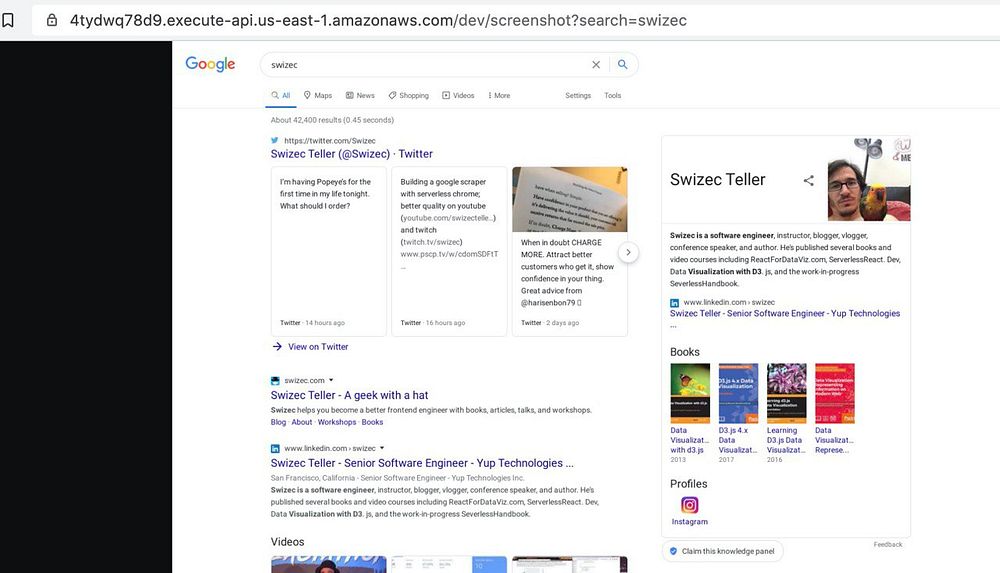This screenshot has height=573, width=1000.
Task: Click Claim this knowledge panel button
Action: (723, 551)
